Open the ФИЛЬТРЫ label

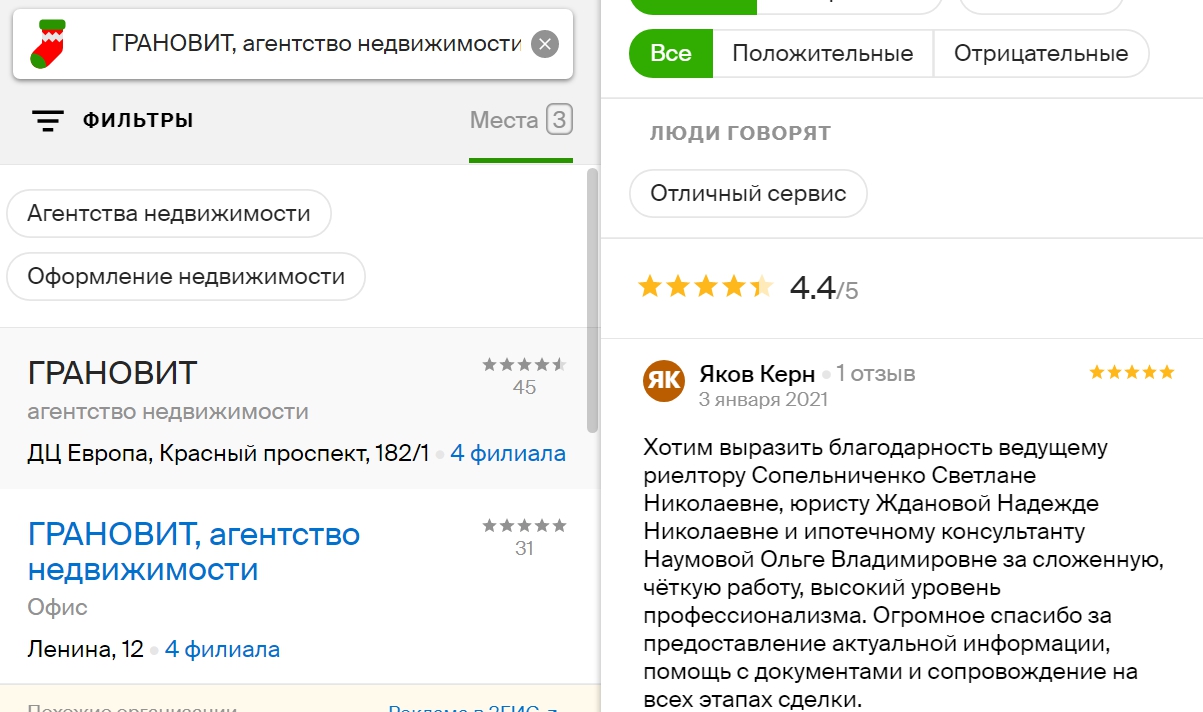(138, 121)
